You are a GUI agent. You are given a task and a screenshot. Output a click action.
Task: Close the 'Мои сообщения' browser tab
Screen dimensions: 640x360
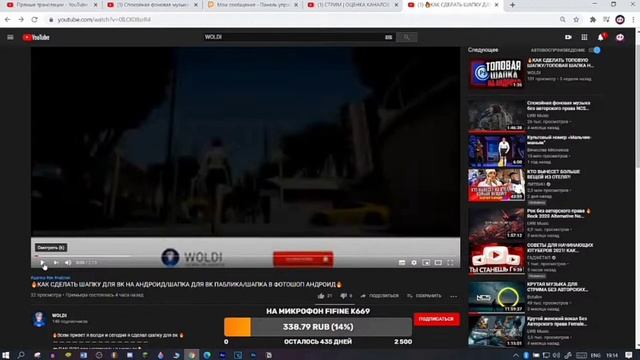tap(296, 5)
